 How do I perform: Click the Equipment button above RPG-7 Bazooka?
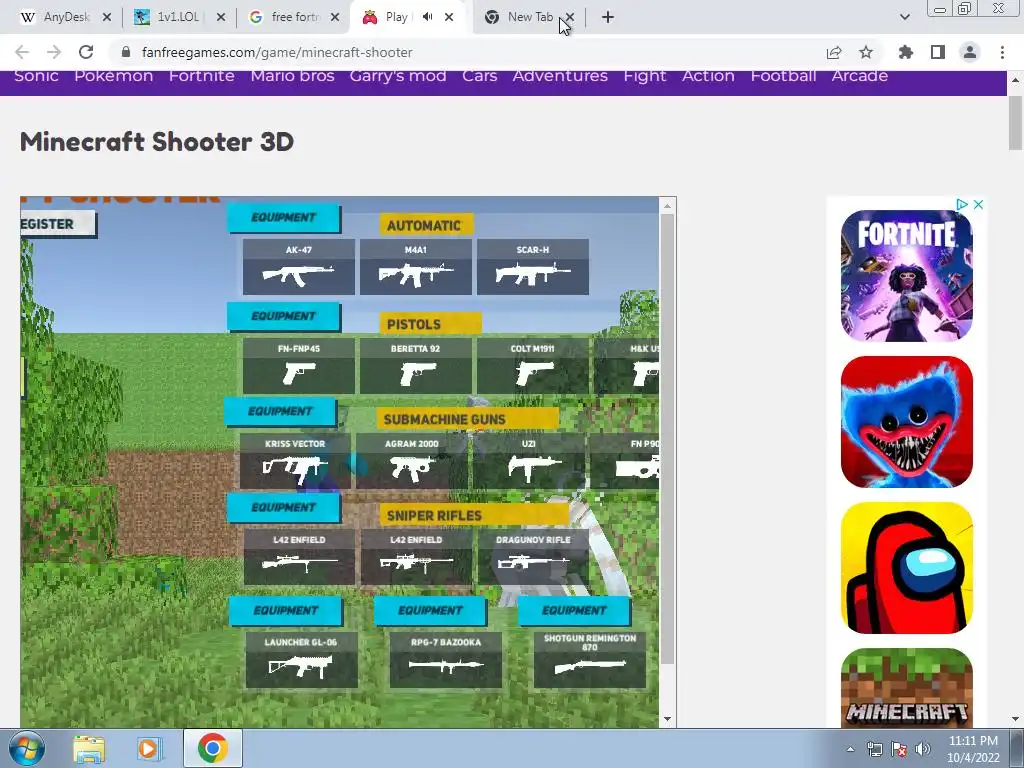point(430,611)
